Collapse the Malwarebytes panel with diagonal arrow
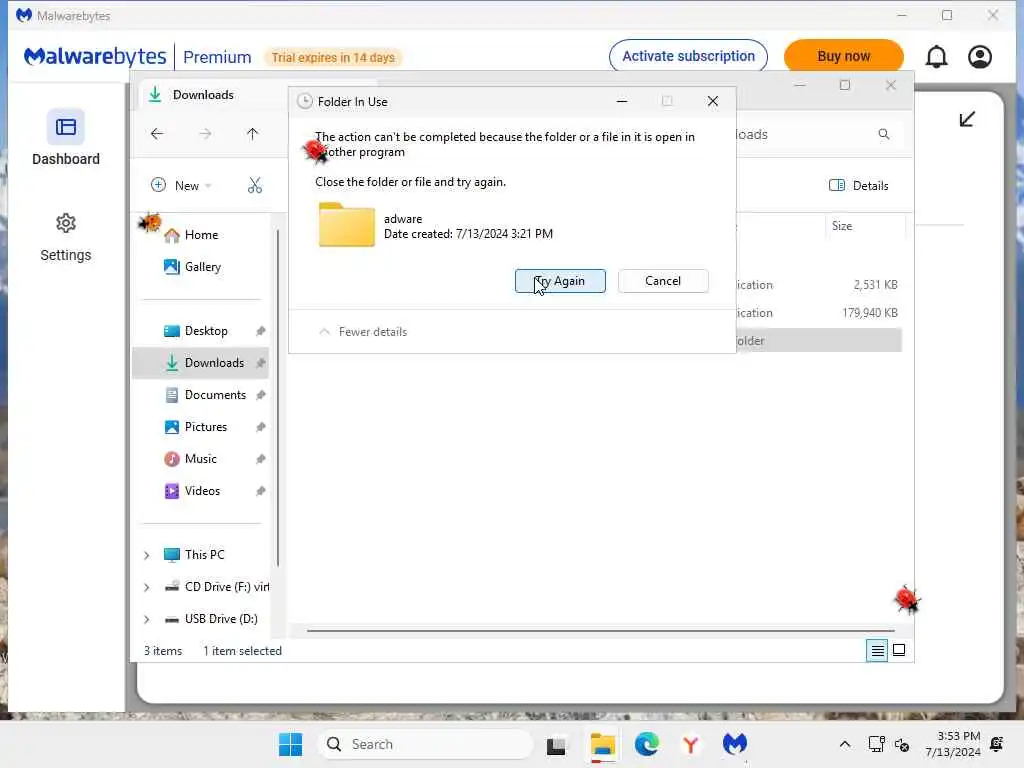The width and height of the screenshot is (1024, 768). [x=967, y=119]
